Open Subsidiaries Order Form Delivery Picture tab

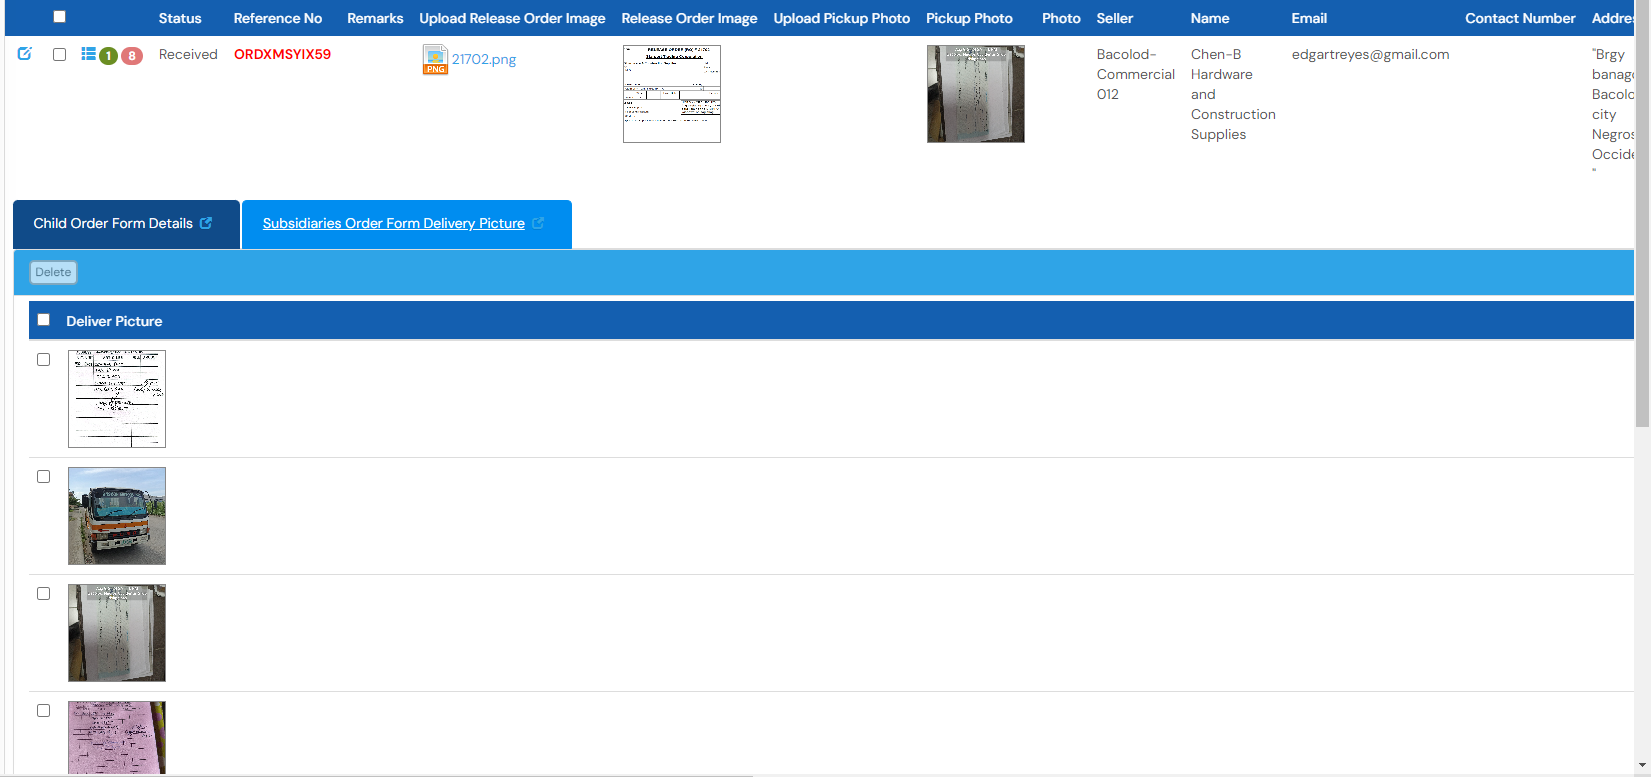pyautogui.click(x=393, y=224)
